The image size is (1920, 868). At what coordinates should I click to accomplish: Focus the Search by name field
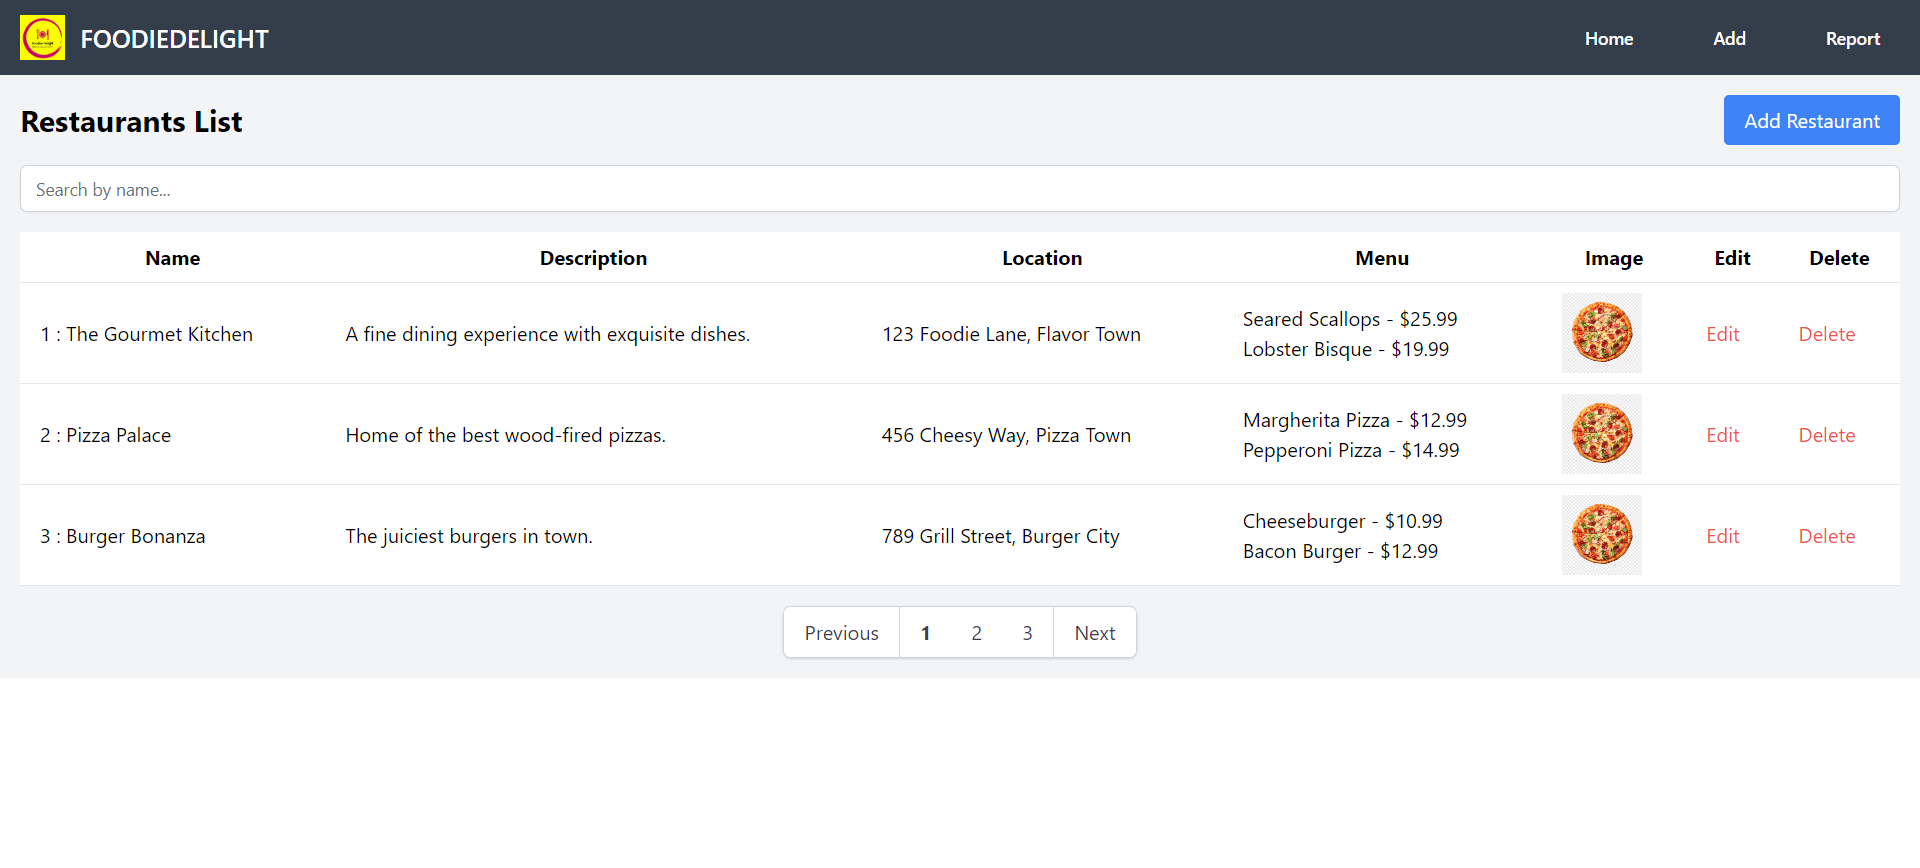pyautogui.click(x=960, y=189)
